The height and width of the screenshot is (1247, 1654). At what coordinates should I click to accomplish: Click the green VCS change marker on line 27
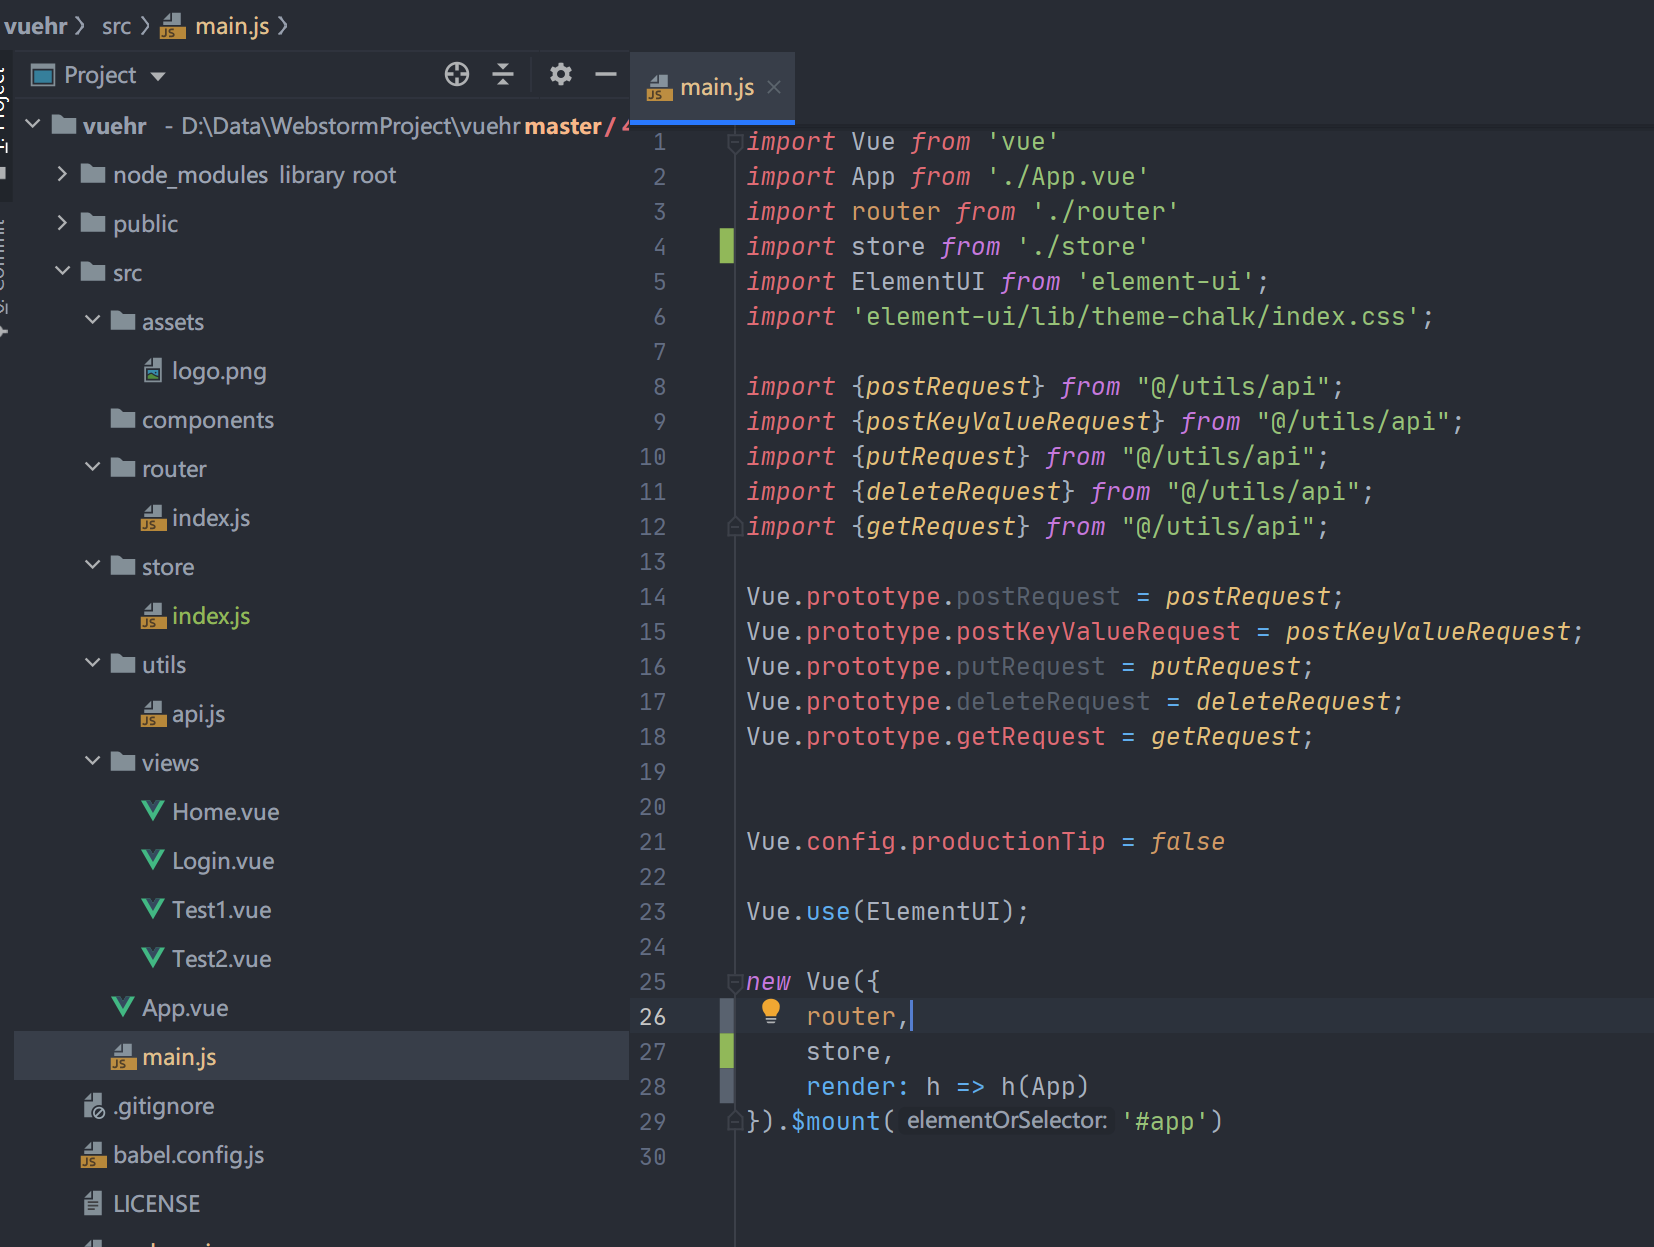[727, 1051]
